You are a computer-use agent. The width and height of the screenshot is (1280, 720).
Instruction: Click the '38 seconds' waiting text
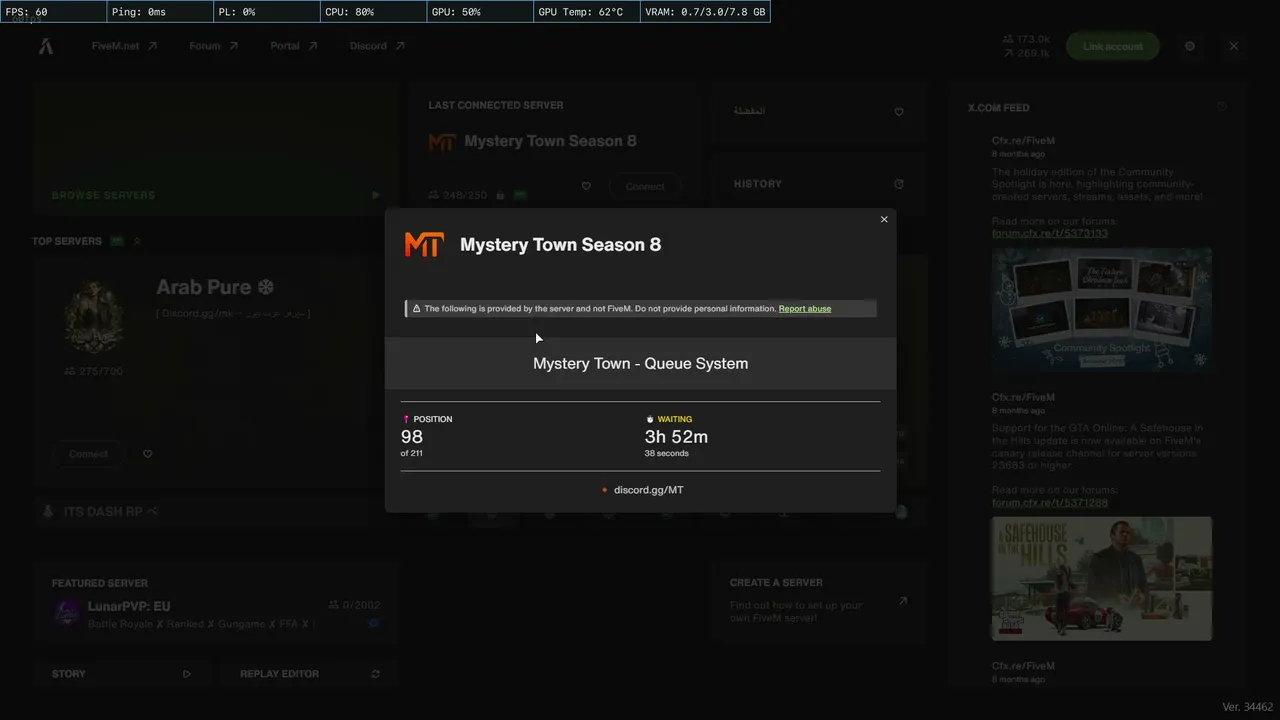(x=667, y=454)
